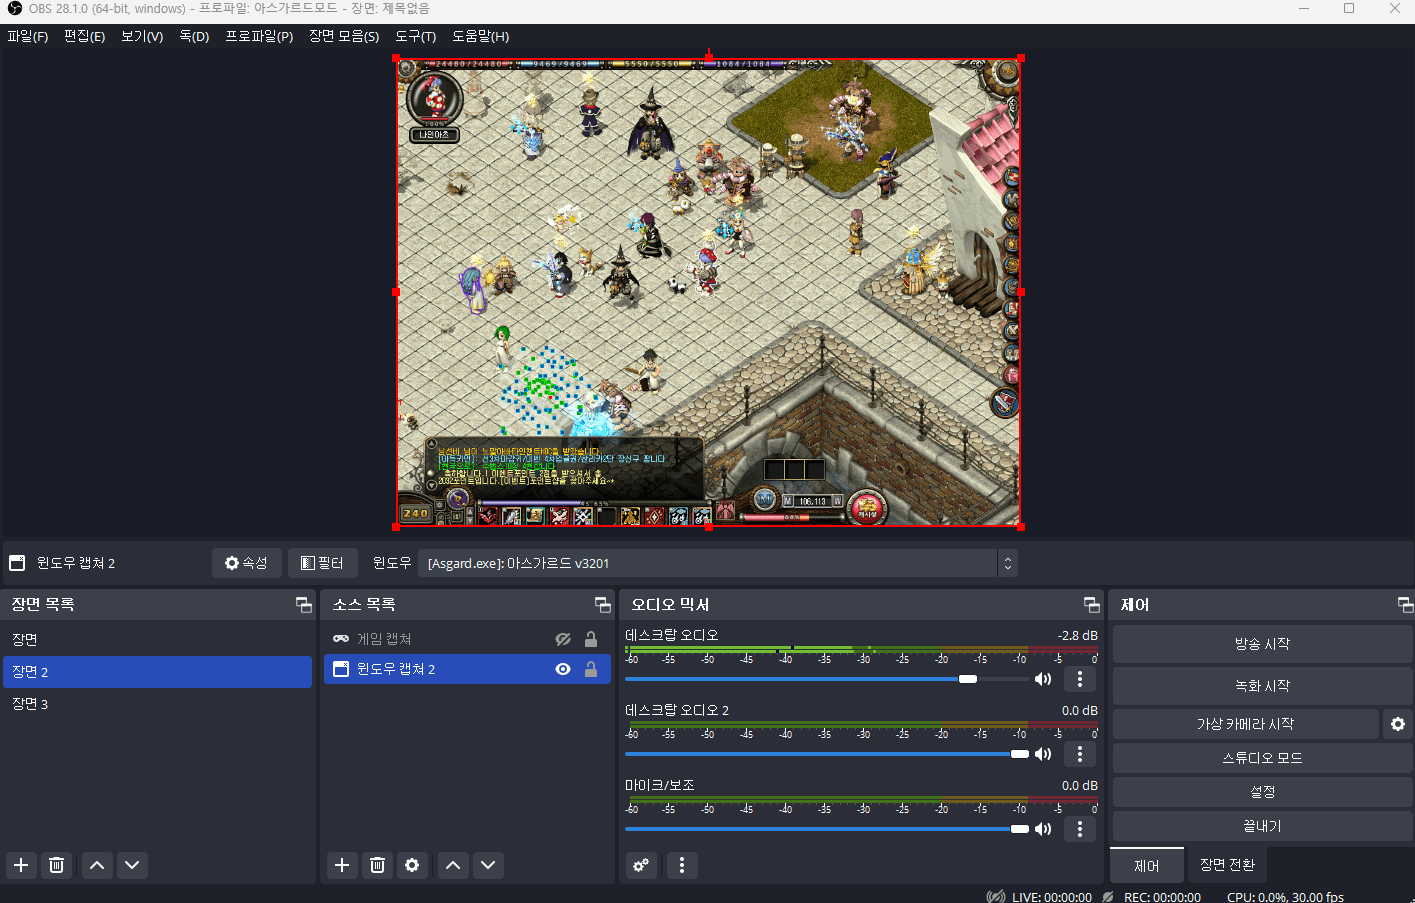The height and width of the screenshot is (903, 1415).
Task: Click 방송 시작 to start streaming
Action: (x=1262, y=644)
